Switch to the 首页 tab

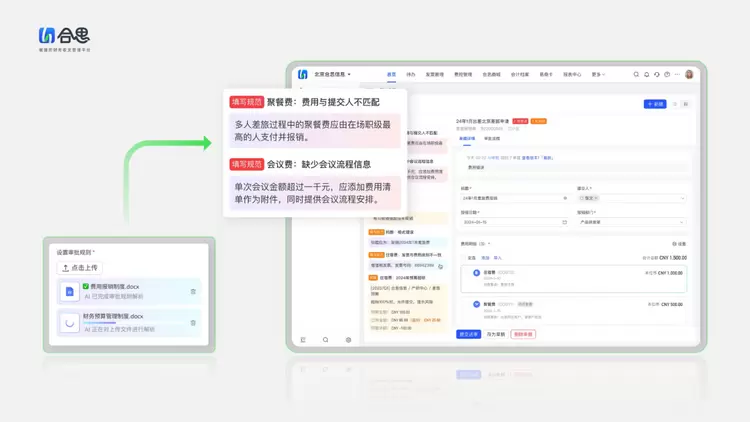pyautogui.click(x=391, y=74)
